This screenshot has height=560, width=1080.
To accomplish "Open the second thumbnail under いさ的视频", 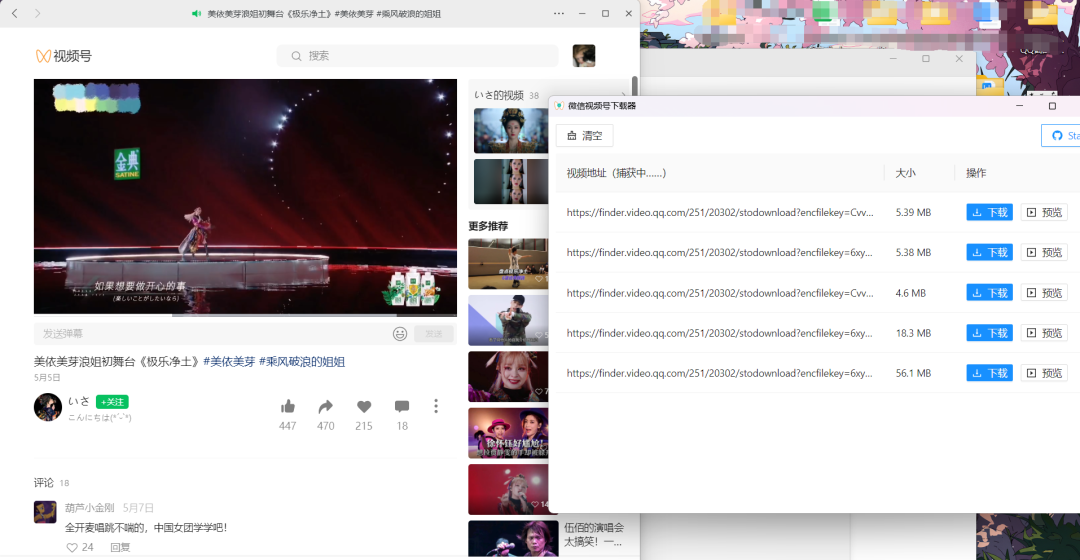I will (x=511, y=181).
